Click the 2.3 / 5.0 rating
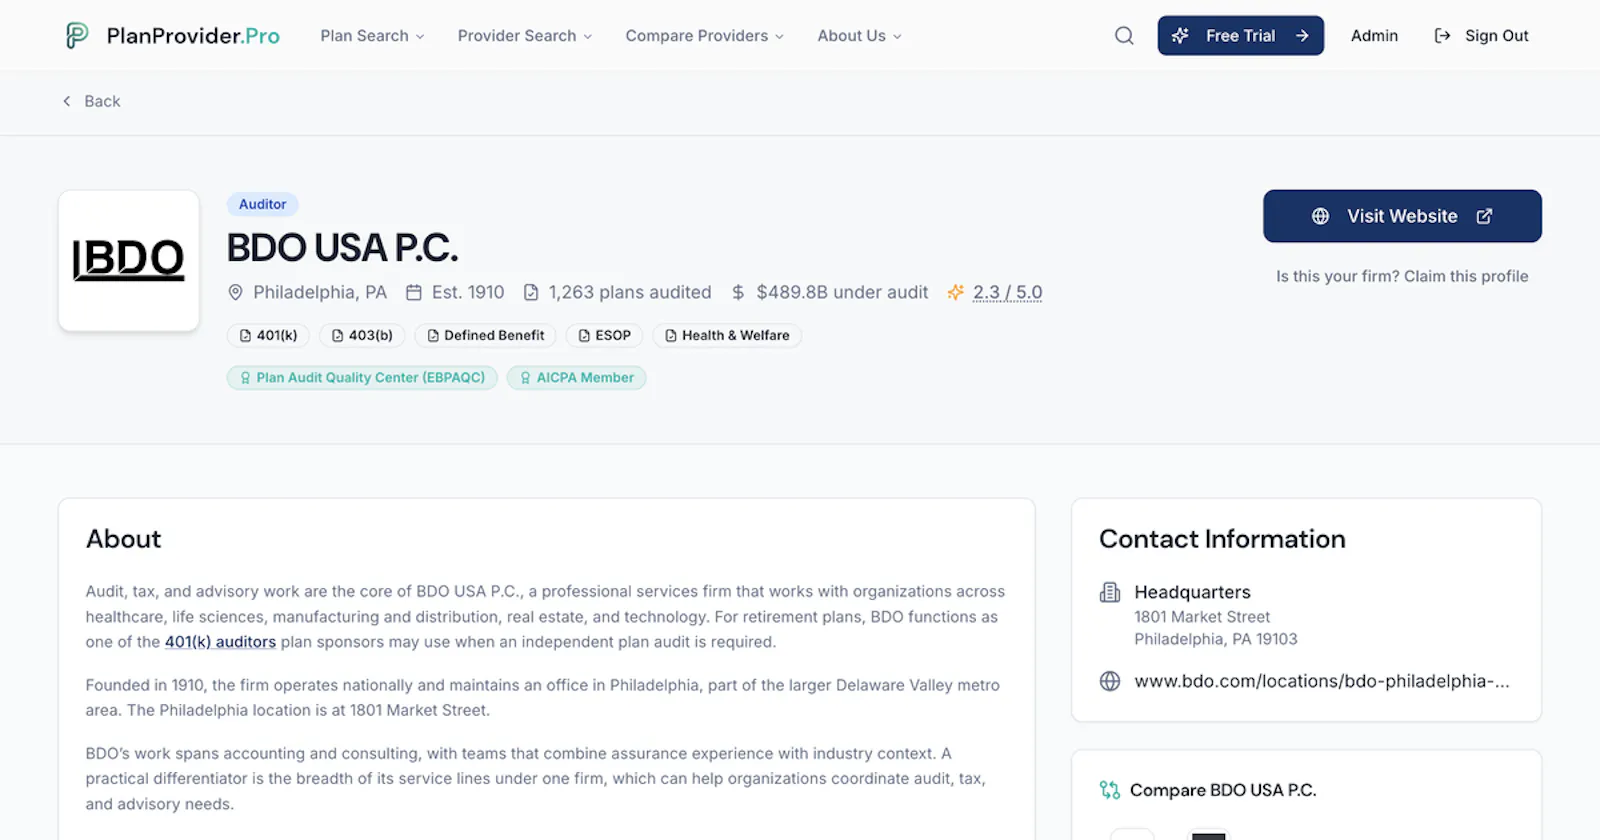1600x840 pixels. [x=1007, y=292]
